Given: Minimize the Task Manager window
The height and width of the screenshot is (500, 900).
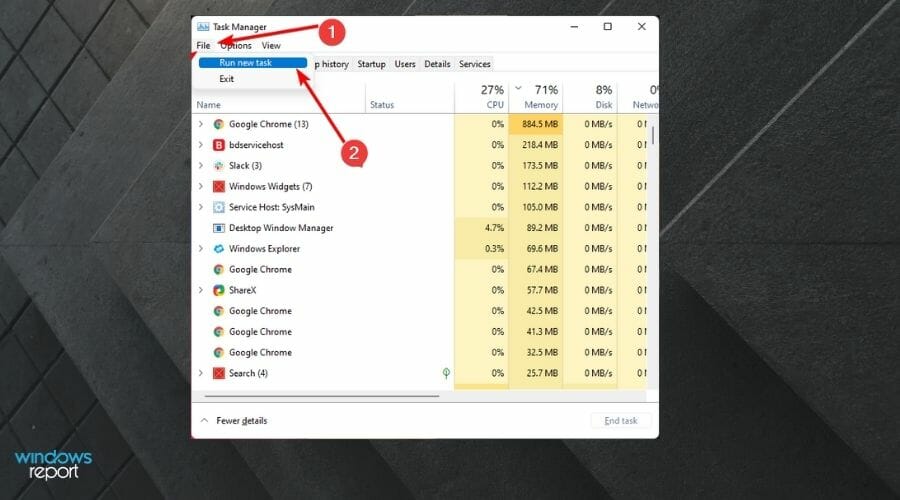Looking at the screenshot, I should click(x=574, y=27).
